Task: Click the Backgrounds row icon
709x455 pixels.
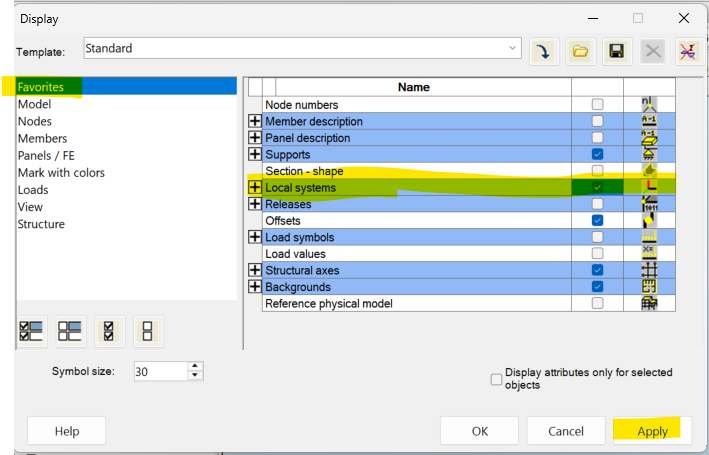Action: coord(649,287)
